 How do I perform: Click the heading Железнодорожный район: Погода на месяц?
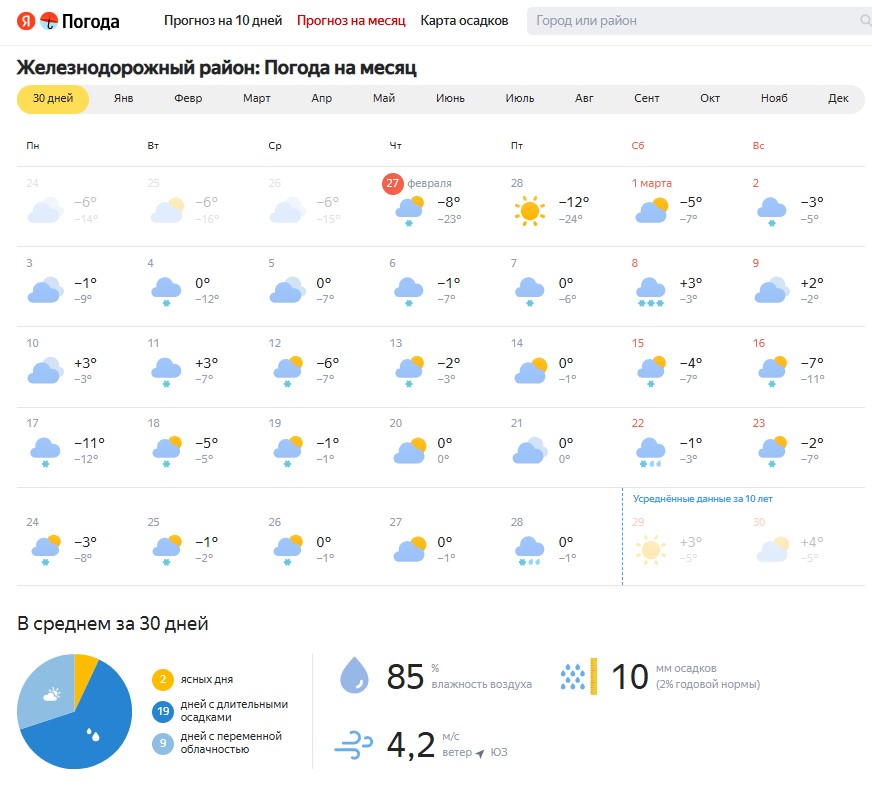click(x=216, y=68)
